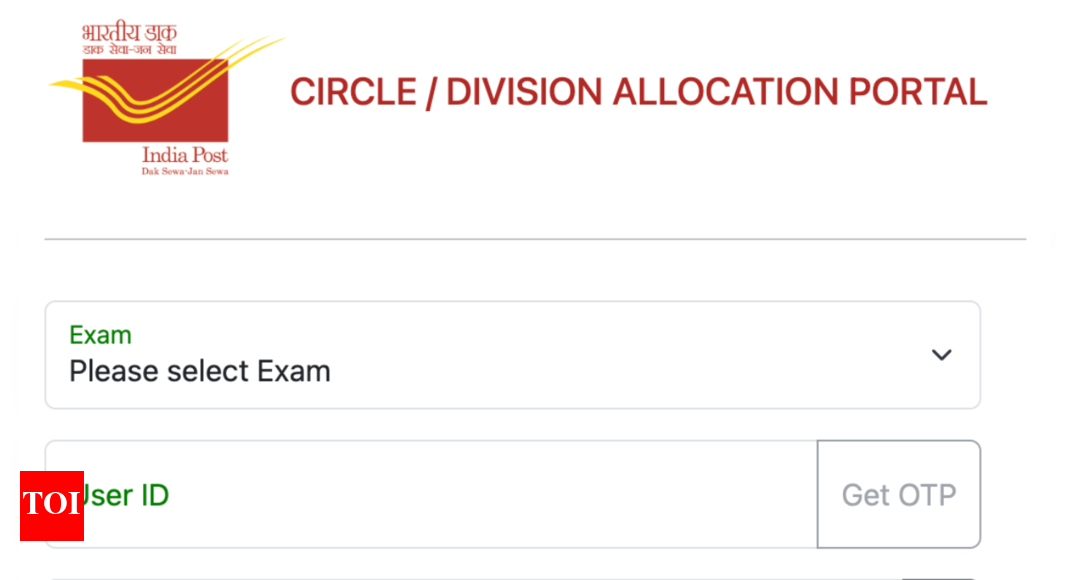Click the word 'CIRCLE' in the title
1069x580 pixels.
tap(353, 92)
